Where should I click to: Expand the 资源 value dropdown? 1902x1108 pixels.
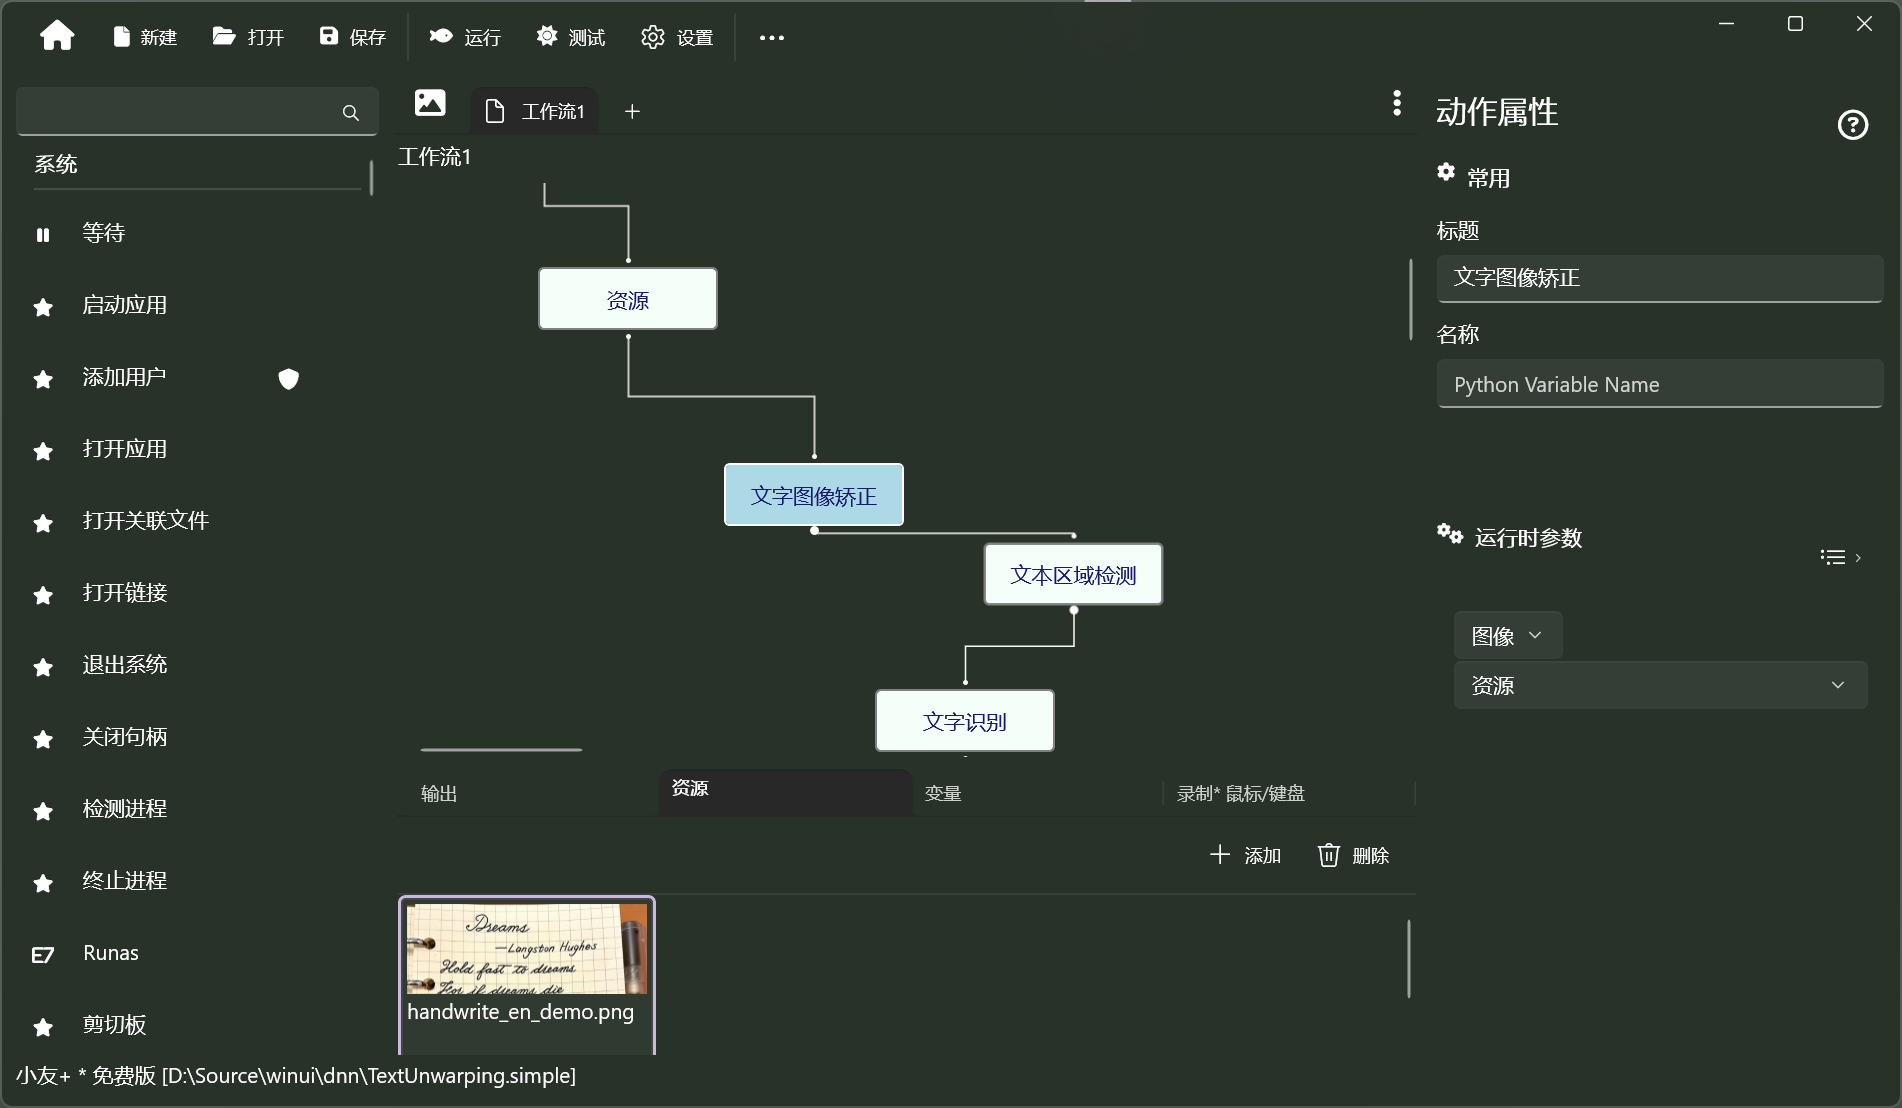click(x=1838, y=685)
